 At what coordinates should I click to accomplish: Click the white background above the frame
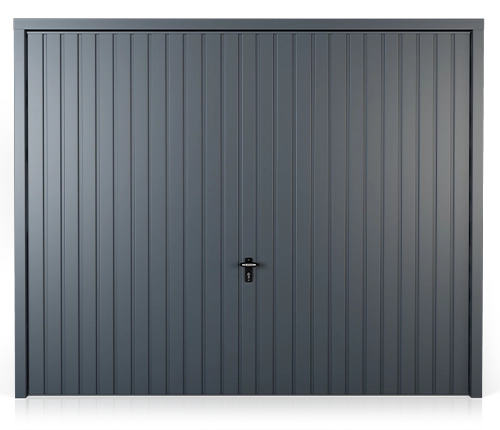[249, 9]
